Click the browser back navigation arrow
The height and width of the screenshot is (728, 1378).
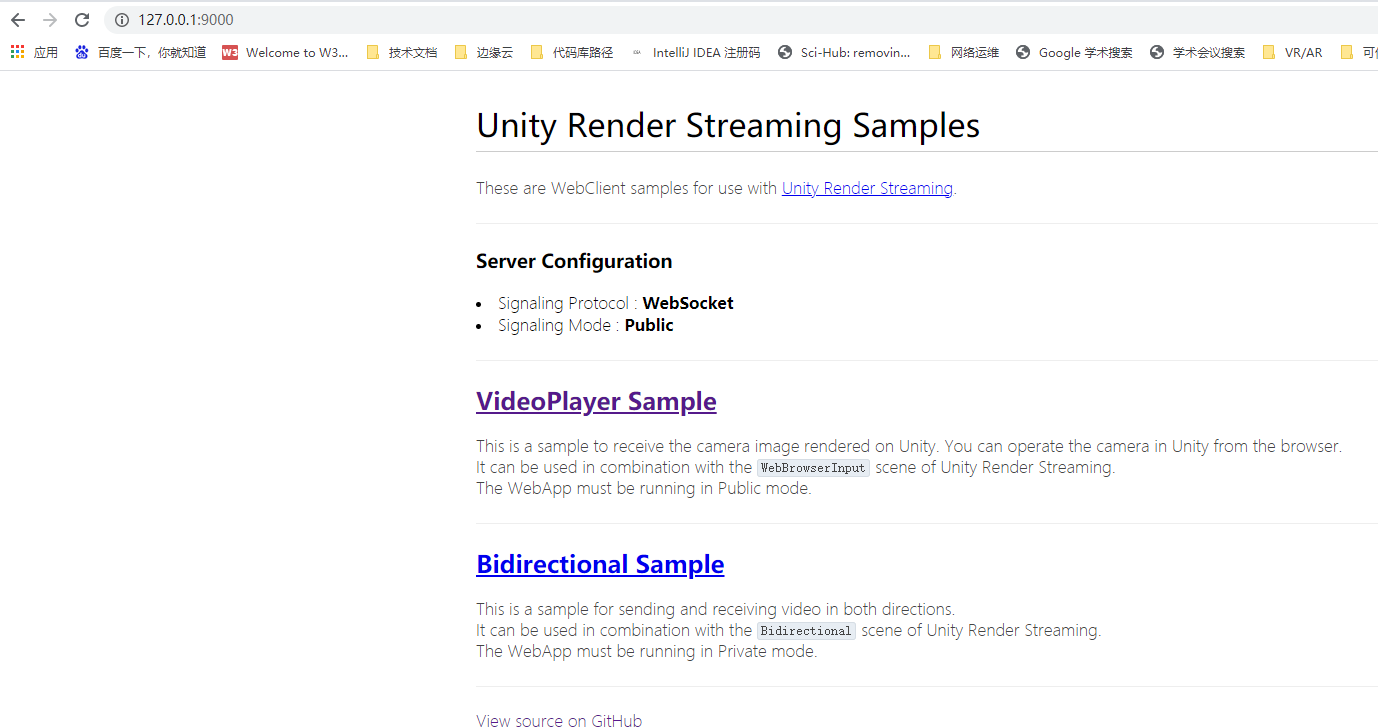(18, 19)
